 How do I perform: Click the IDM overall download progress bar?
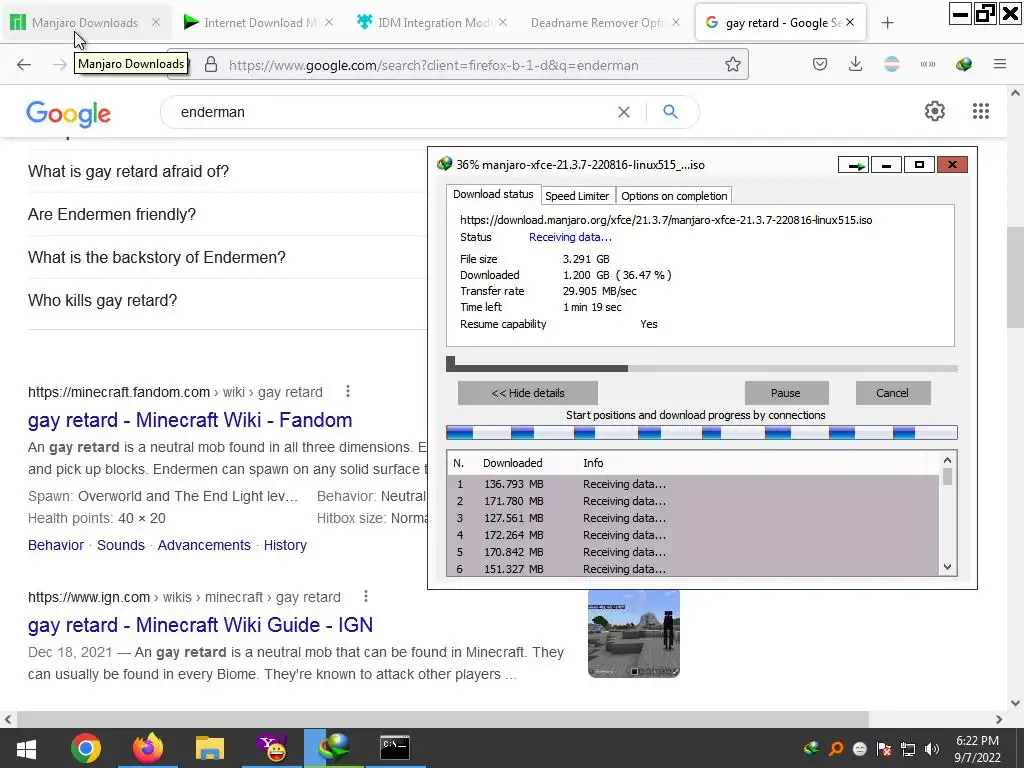[x=702, y=368]
